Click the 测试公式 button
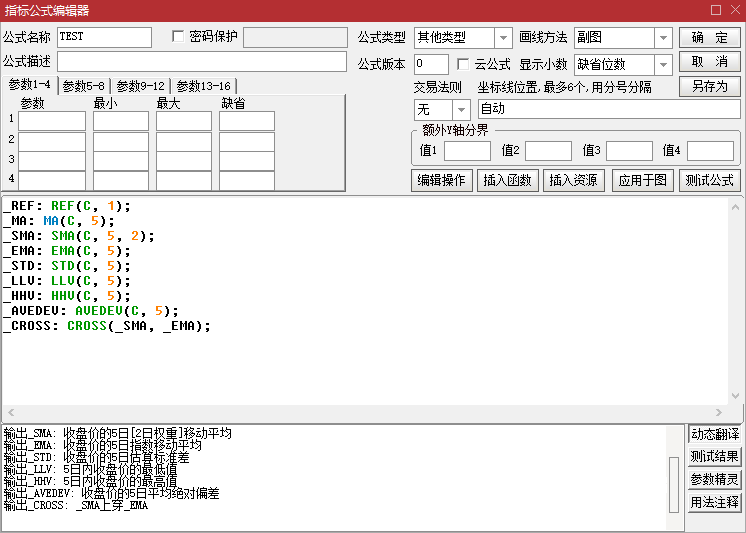 click(x=709, y=181)
